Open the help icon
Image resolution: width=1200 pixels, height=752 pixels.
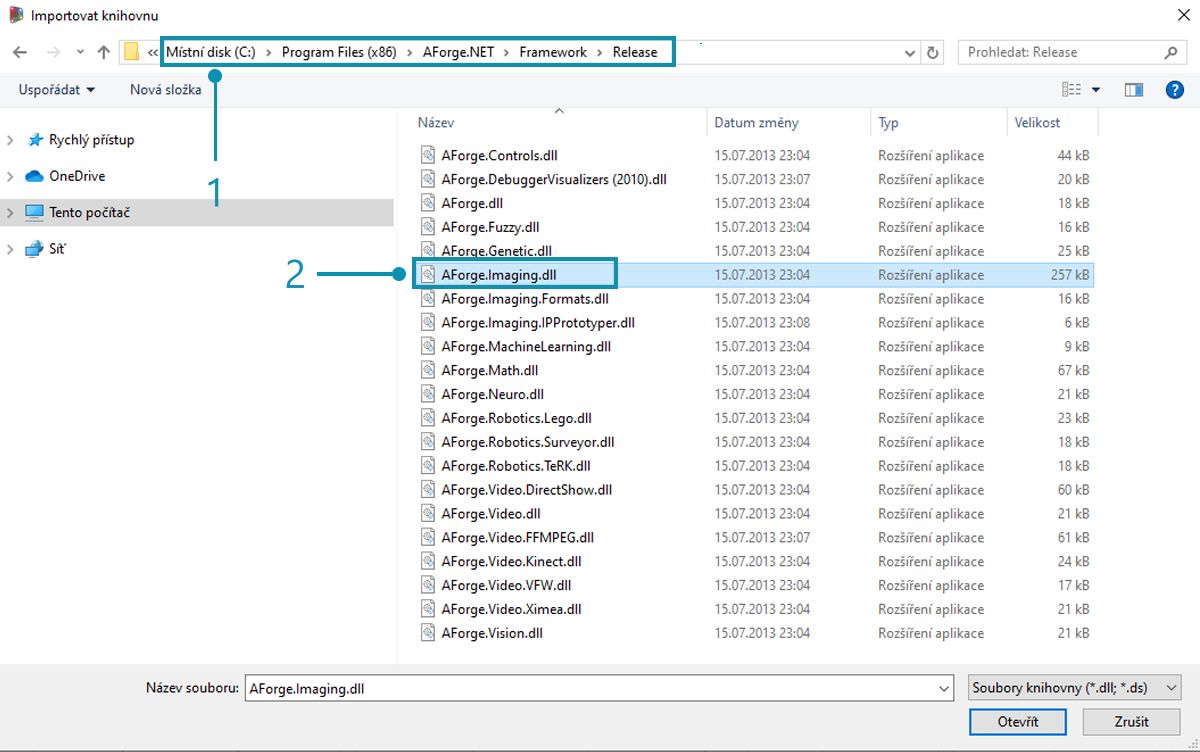[1175, 90]
